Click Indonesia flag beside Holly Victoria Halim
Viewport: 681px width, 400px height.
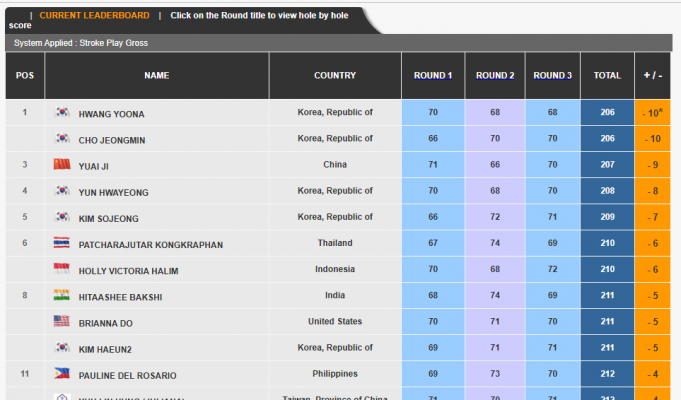[62, 269]
